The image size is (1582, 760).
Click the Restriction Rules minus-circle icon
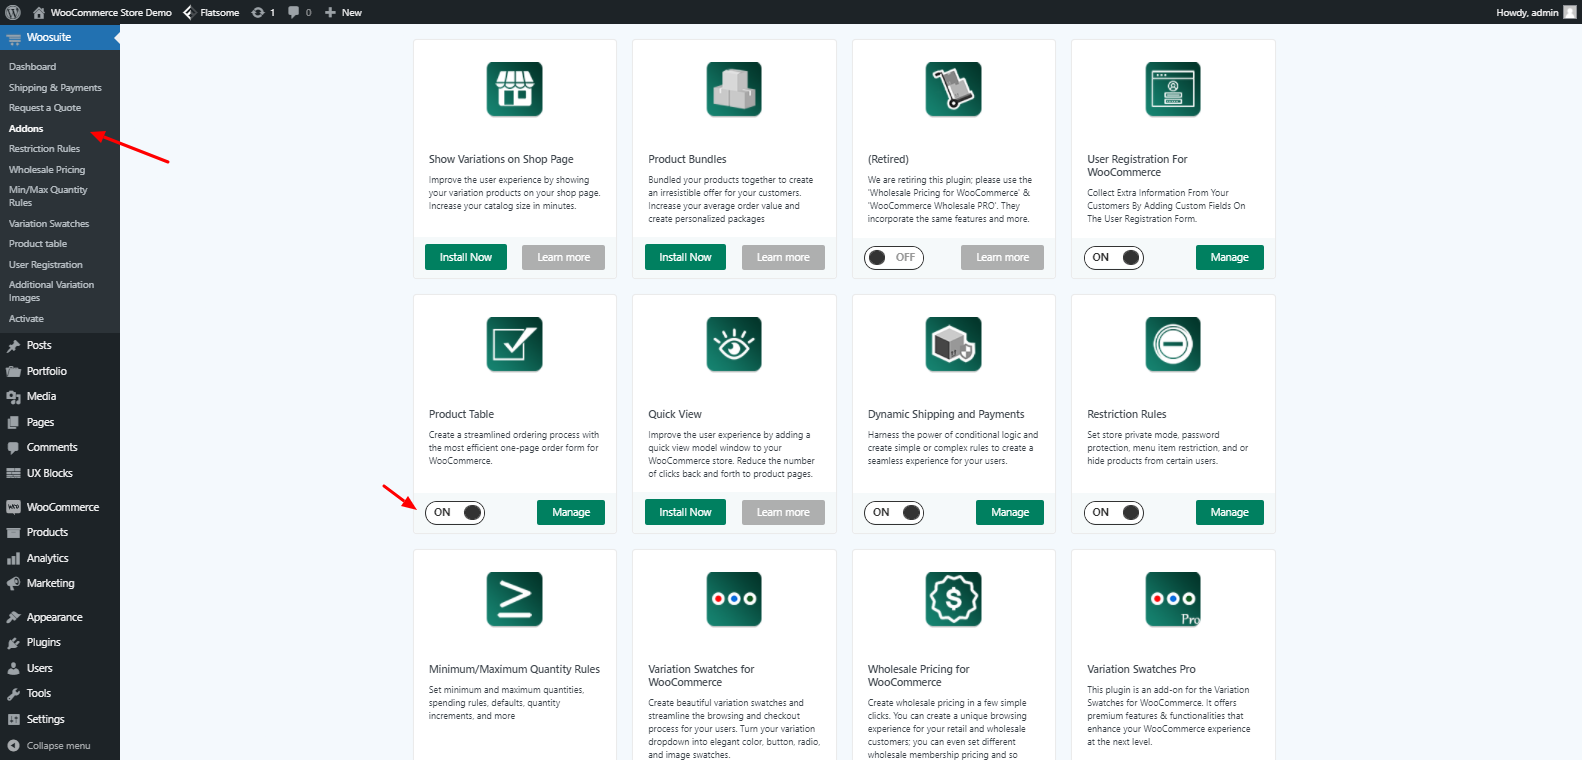click(1173, 344)
